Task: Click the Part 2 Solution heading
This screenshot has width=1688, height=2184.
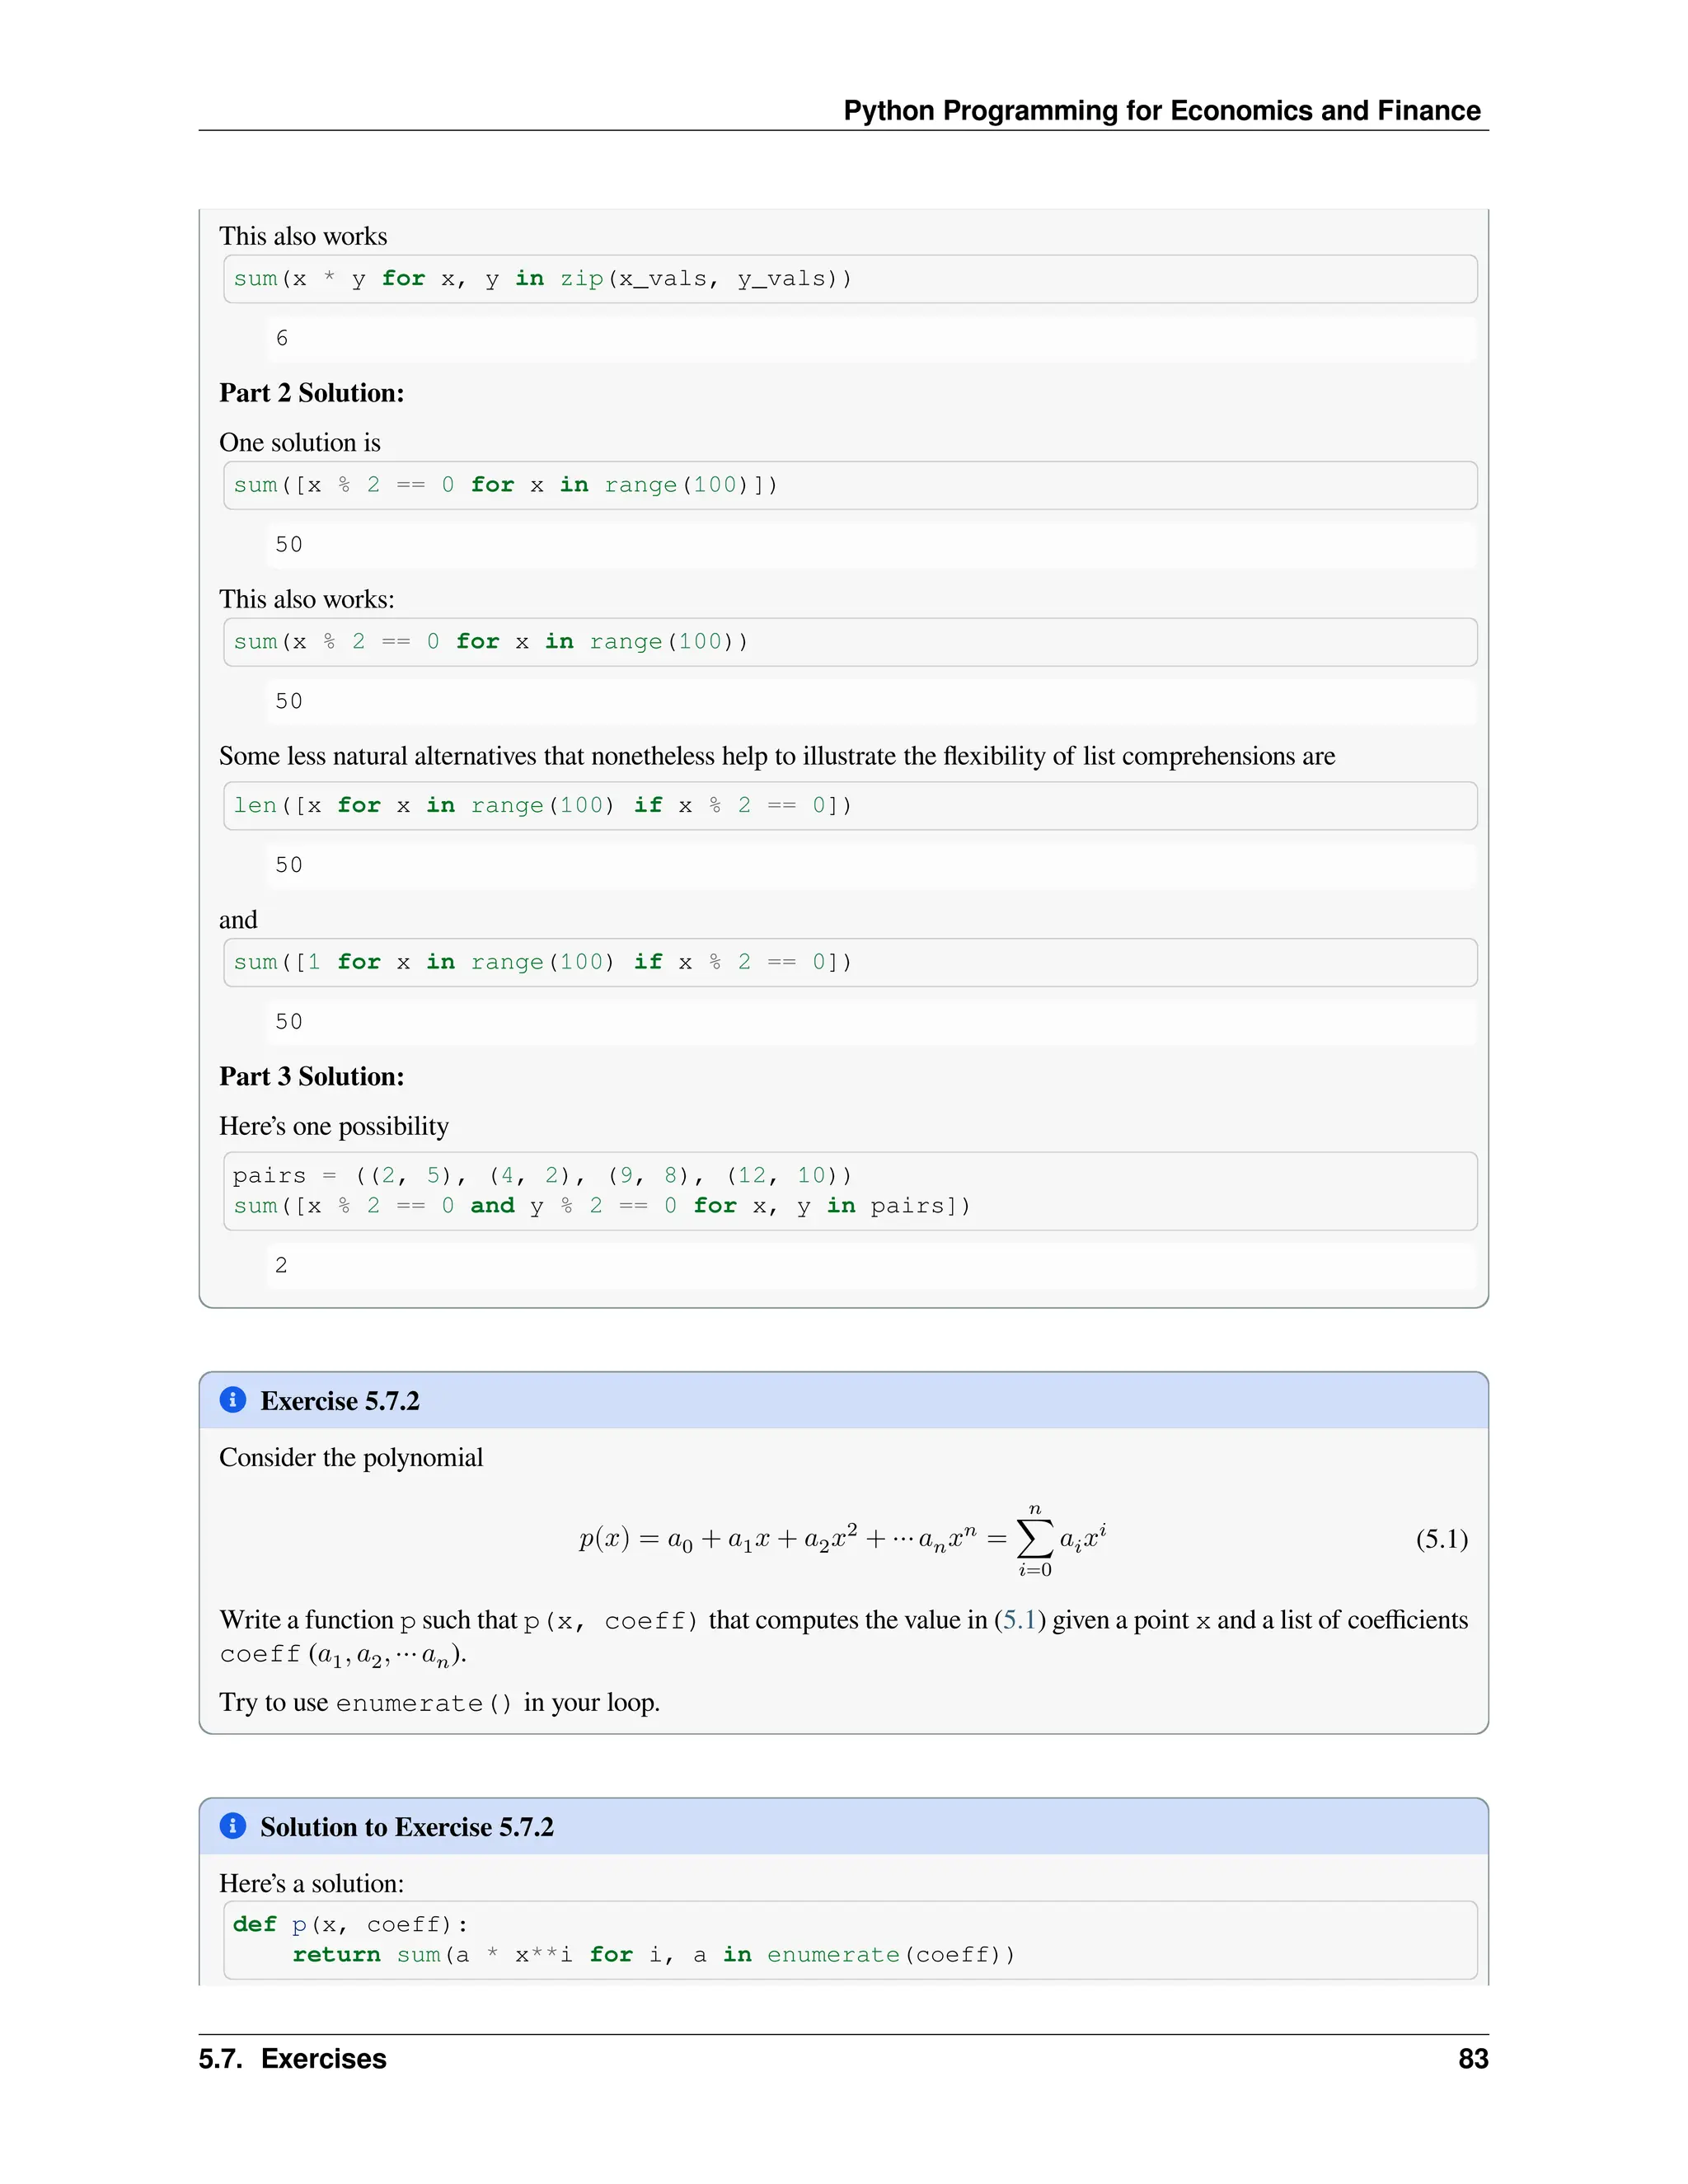Action: coord(312,392)
